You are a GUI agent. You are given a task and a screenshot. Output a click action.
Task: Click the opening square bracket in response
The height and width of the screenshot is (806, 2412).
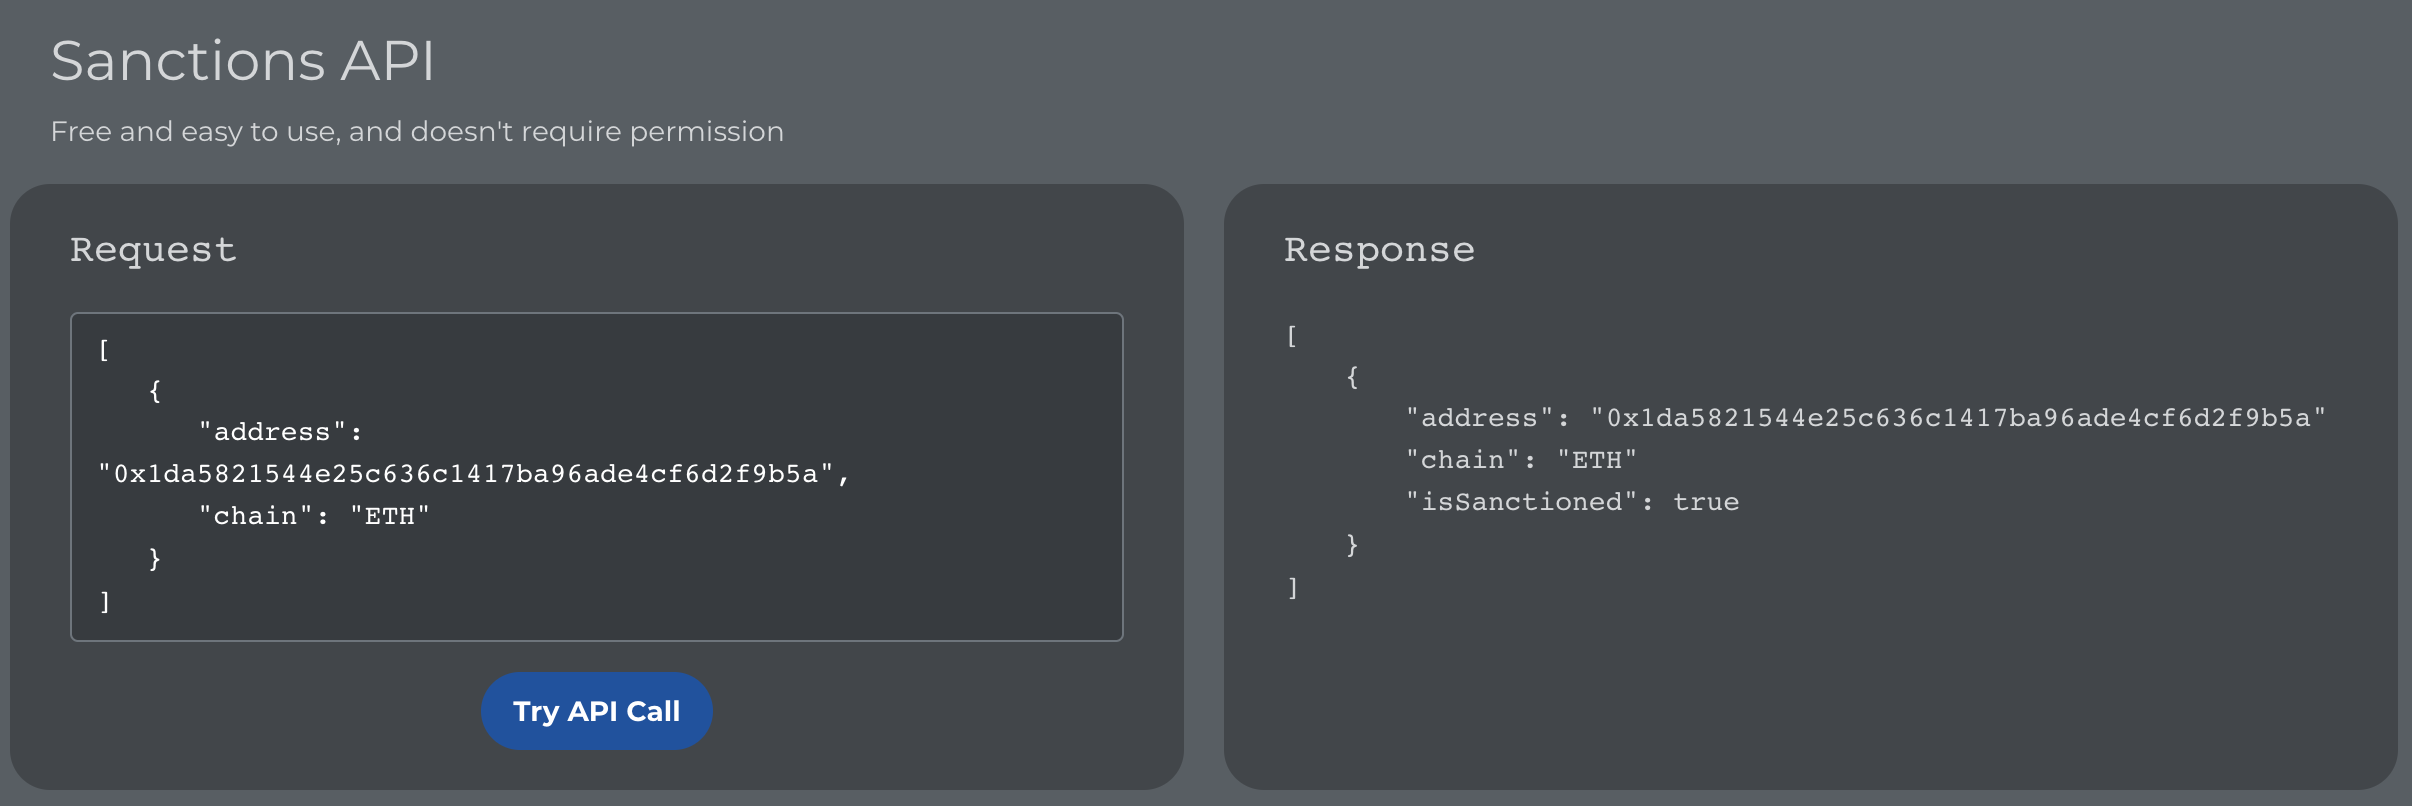1292,336
